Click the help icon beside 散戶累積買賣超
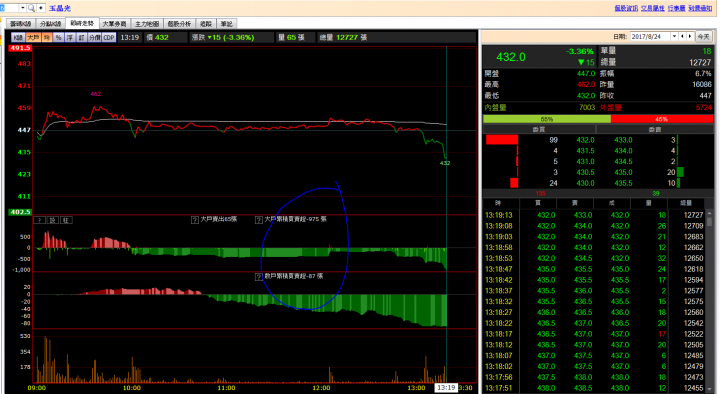Viewport: 720px width, 394px height. [259, 277]
